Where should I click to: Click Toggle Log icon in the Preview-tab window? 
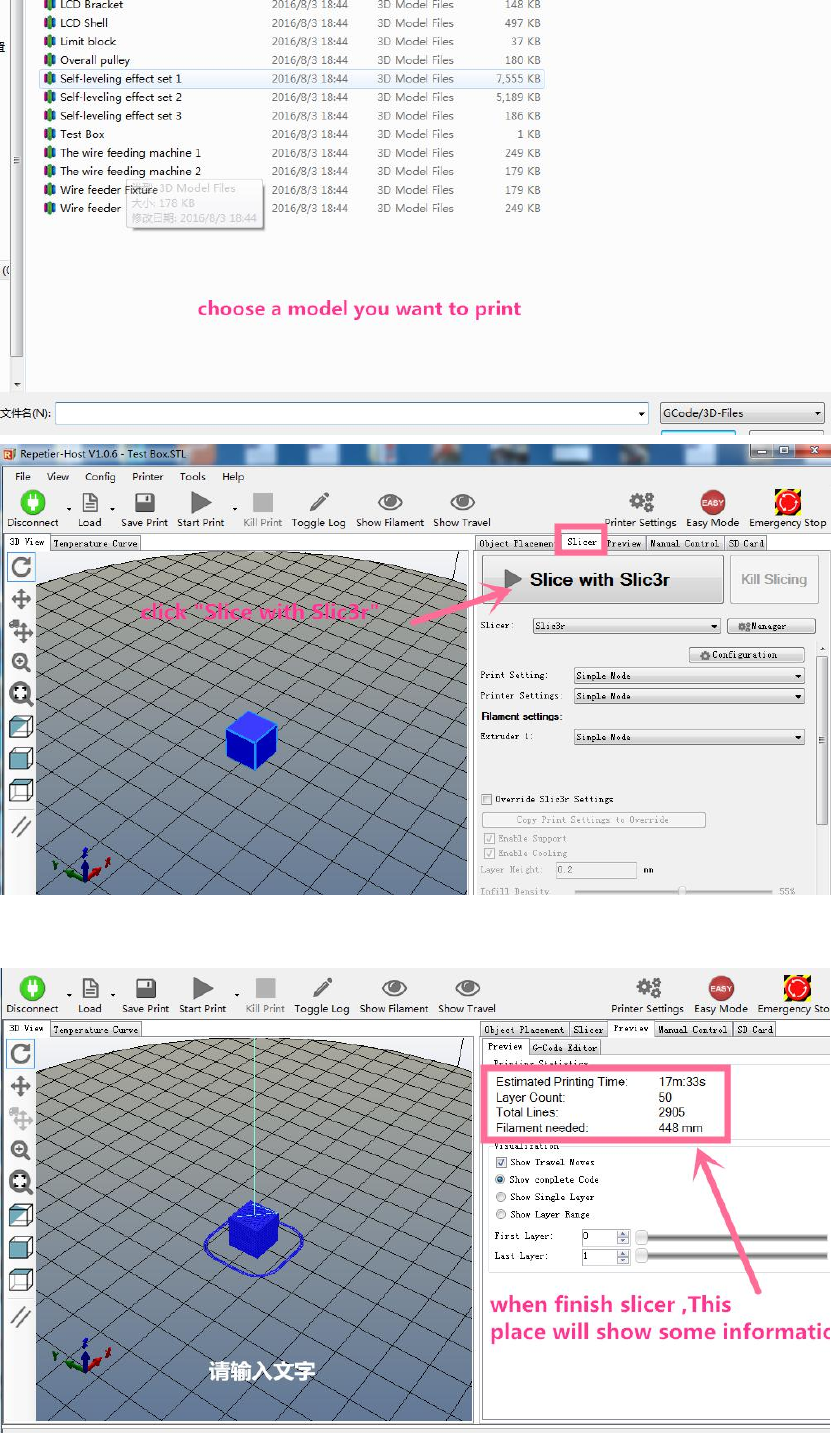click(x=322, y=988)
